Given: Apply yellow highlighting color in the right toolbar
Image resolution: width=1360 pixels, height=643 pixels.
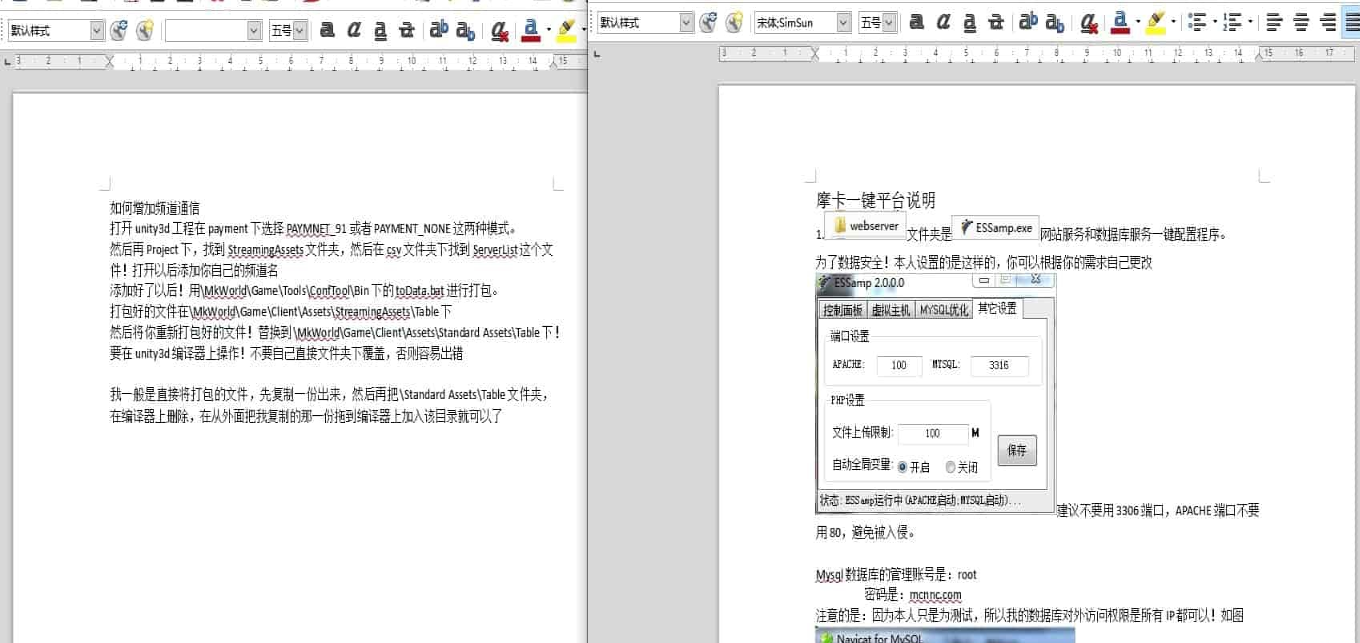Looking at the screenshot, I should click(x=1155, y=21).
